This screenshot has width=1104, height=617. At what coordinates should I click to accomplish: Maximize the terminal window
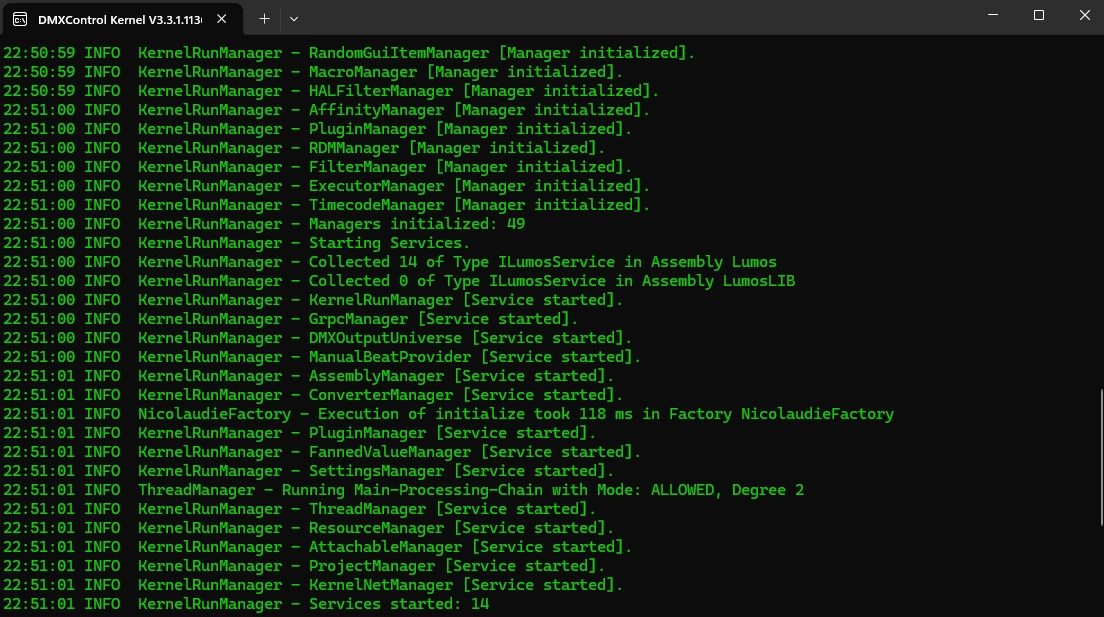point(1039,15)
